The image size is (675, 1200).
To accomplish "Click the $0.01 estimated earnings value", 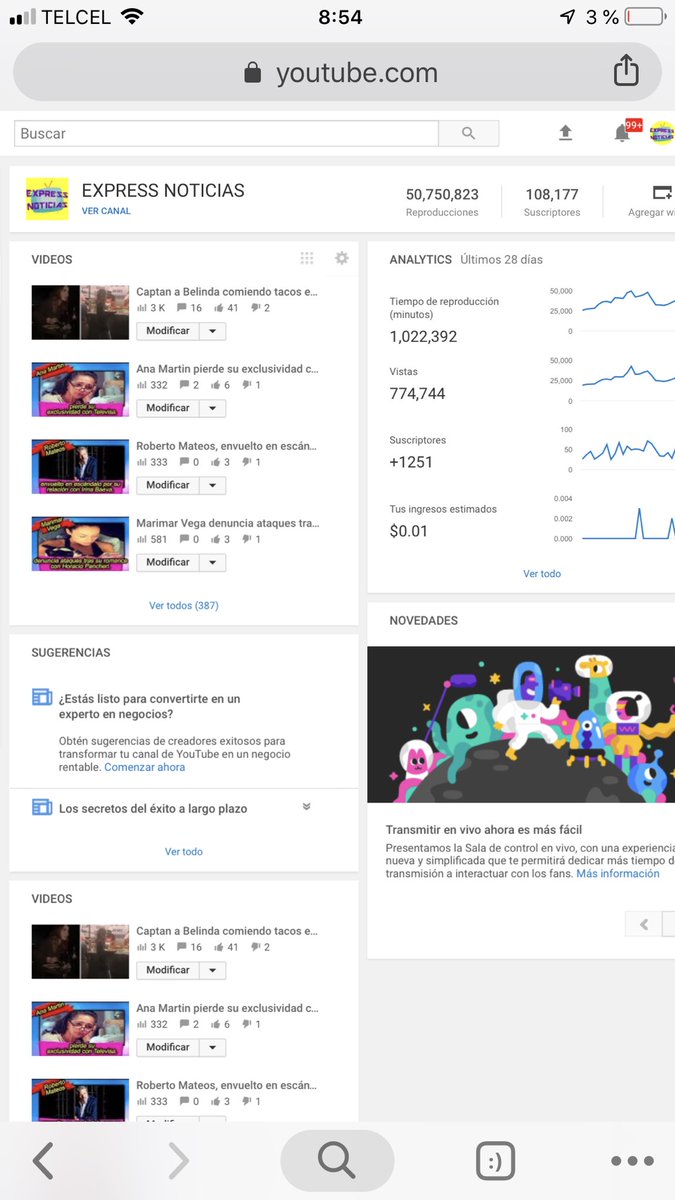I will (409, 531).
